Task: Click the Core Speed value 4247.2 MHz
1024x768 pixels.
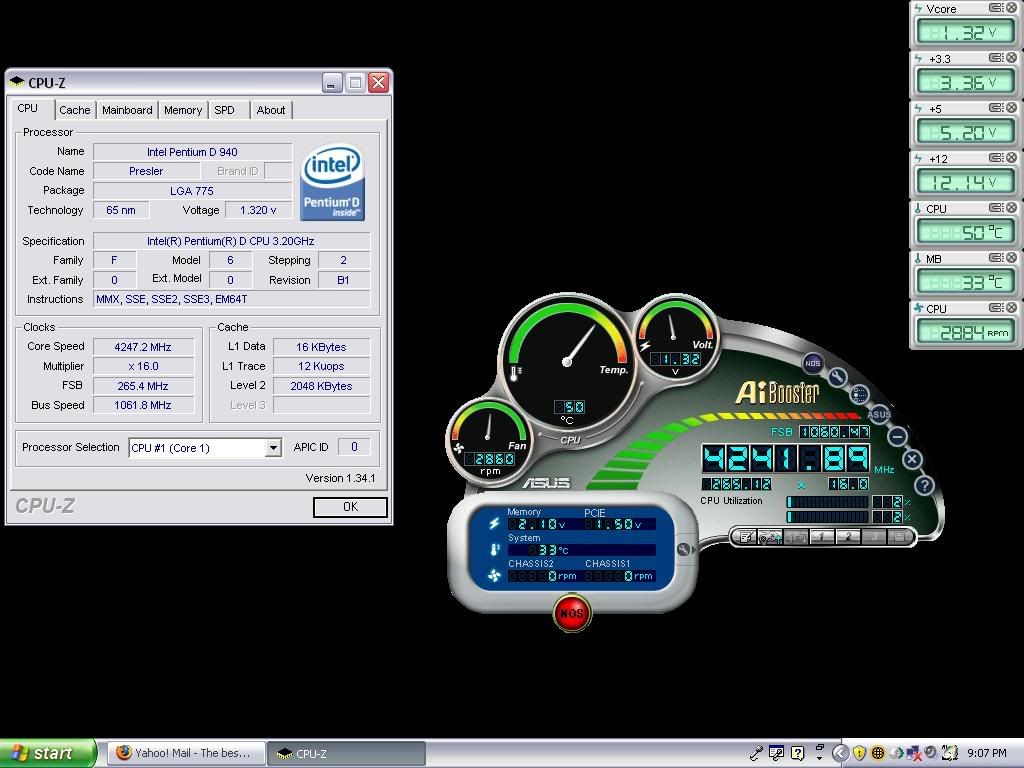Action: [143, 347]
